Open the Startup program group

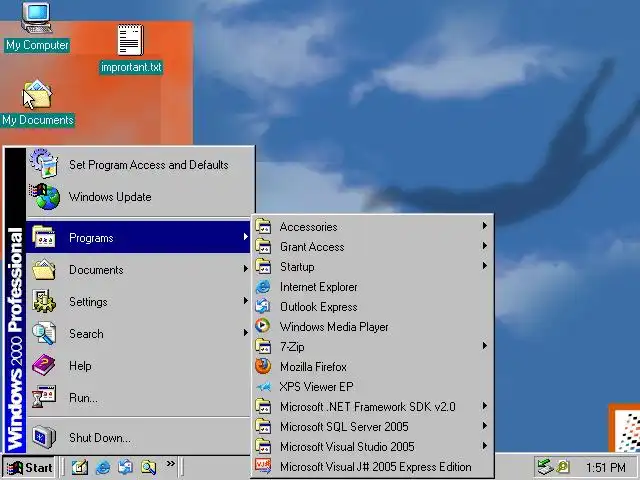coord(373,267)
